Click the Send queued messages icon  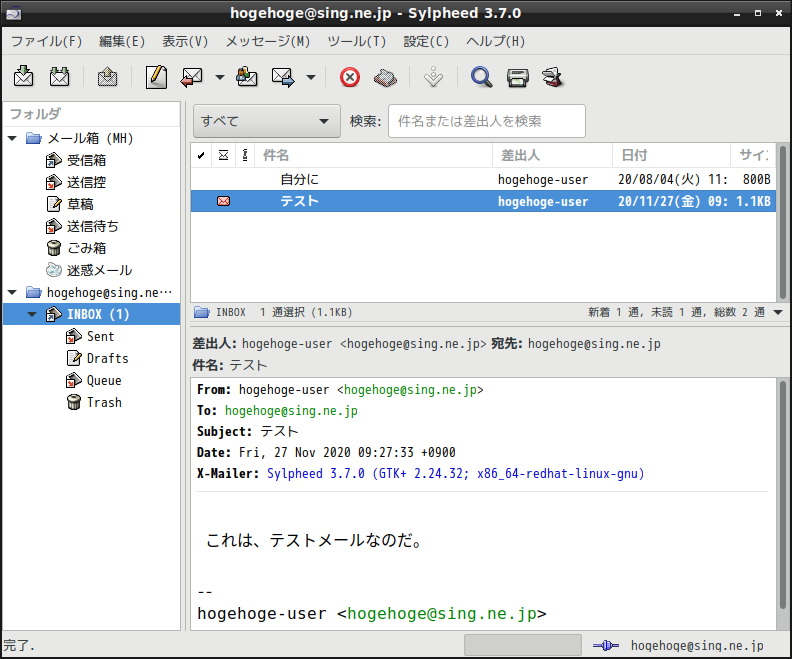(107, 77)
